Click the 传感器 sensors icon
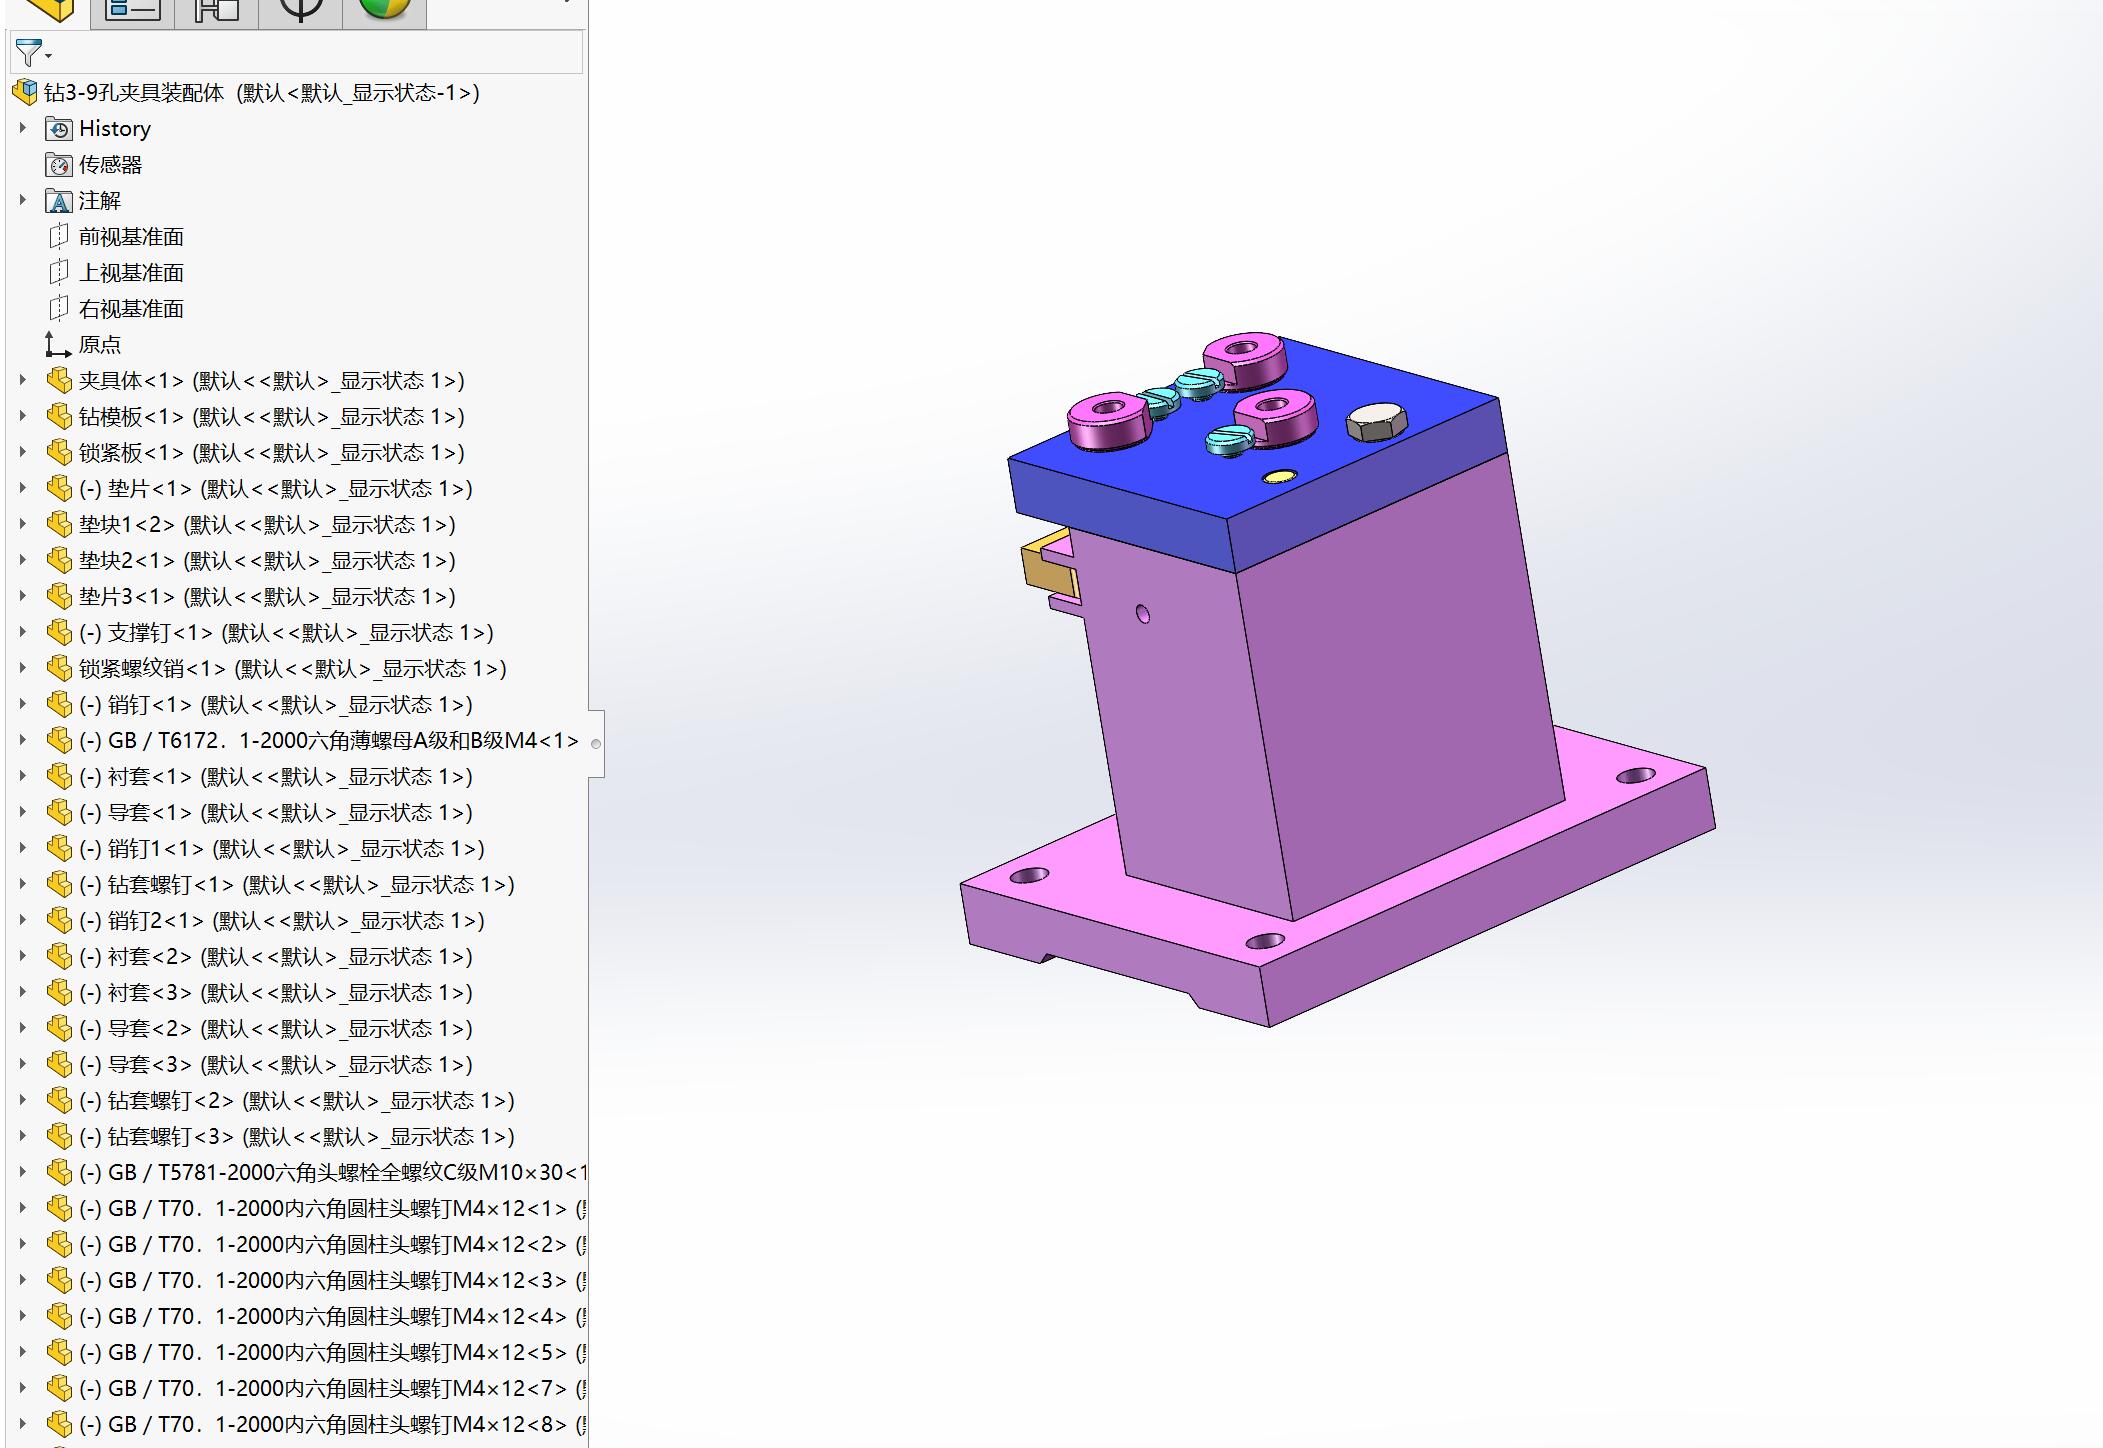The height and width of the screenshot is (1448, 2103). (x=57, y=164)
